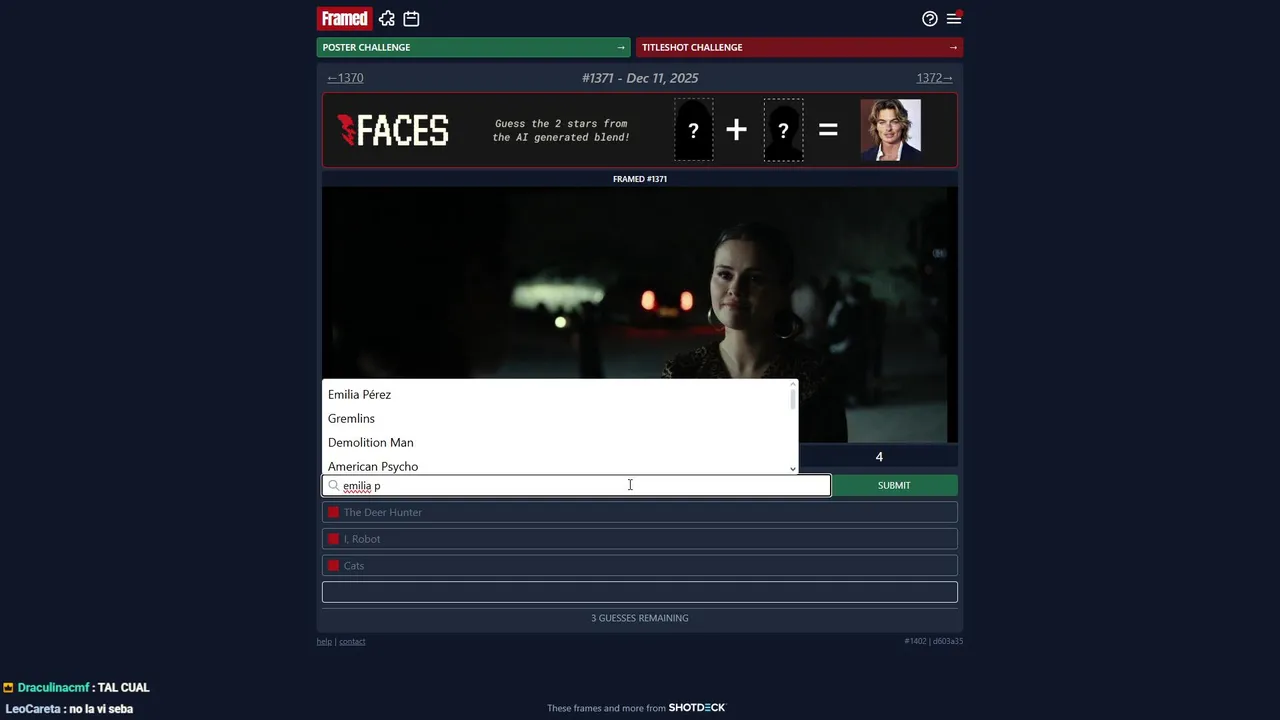Open the calendar archive icon
This screenshot has height=720, width=1280.
(411, 18)
